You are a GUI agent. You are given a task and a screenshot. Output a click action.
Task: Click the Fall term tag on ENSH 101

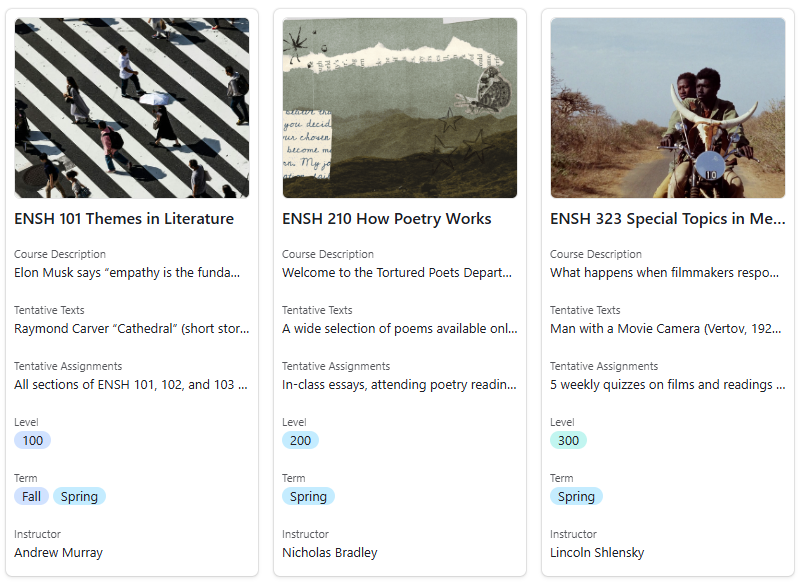[31, 496]
